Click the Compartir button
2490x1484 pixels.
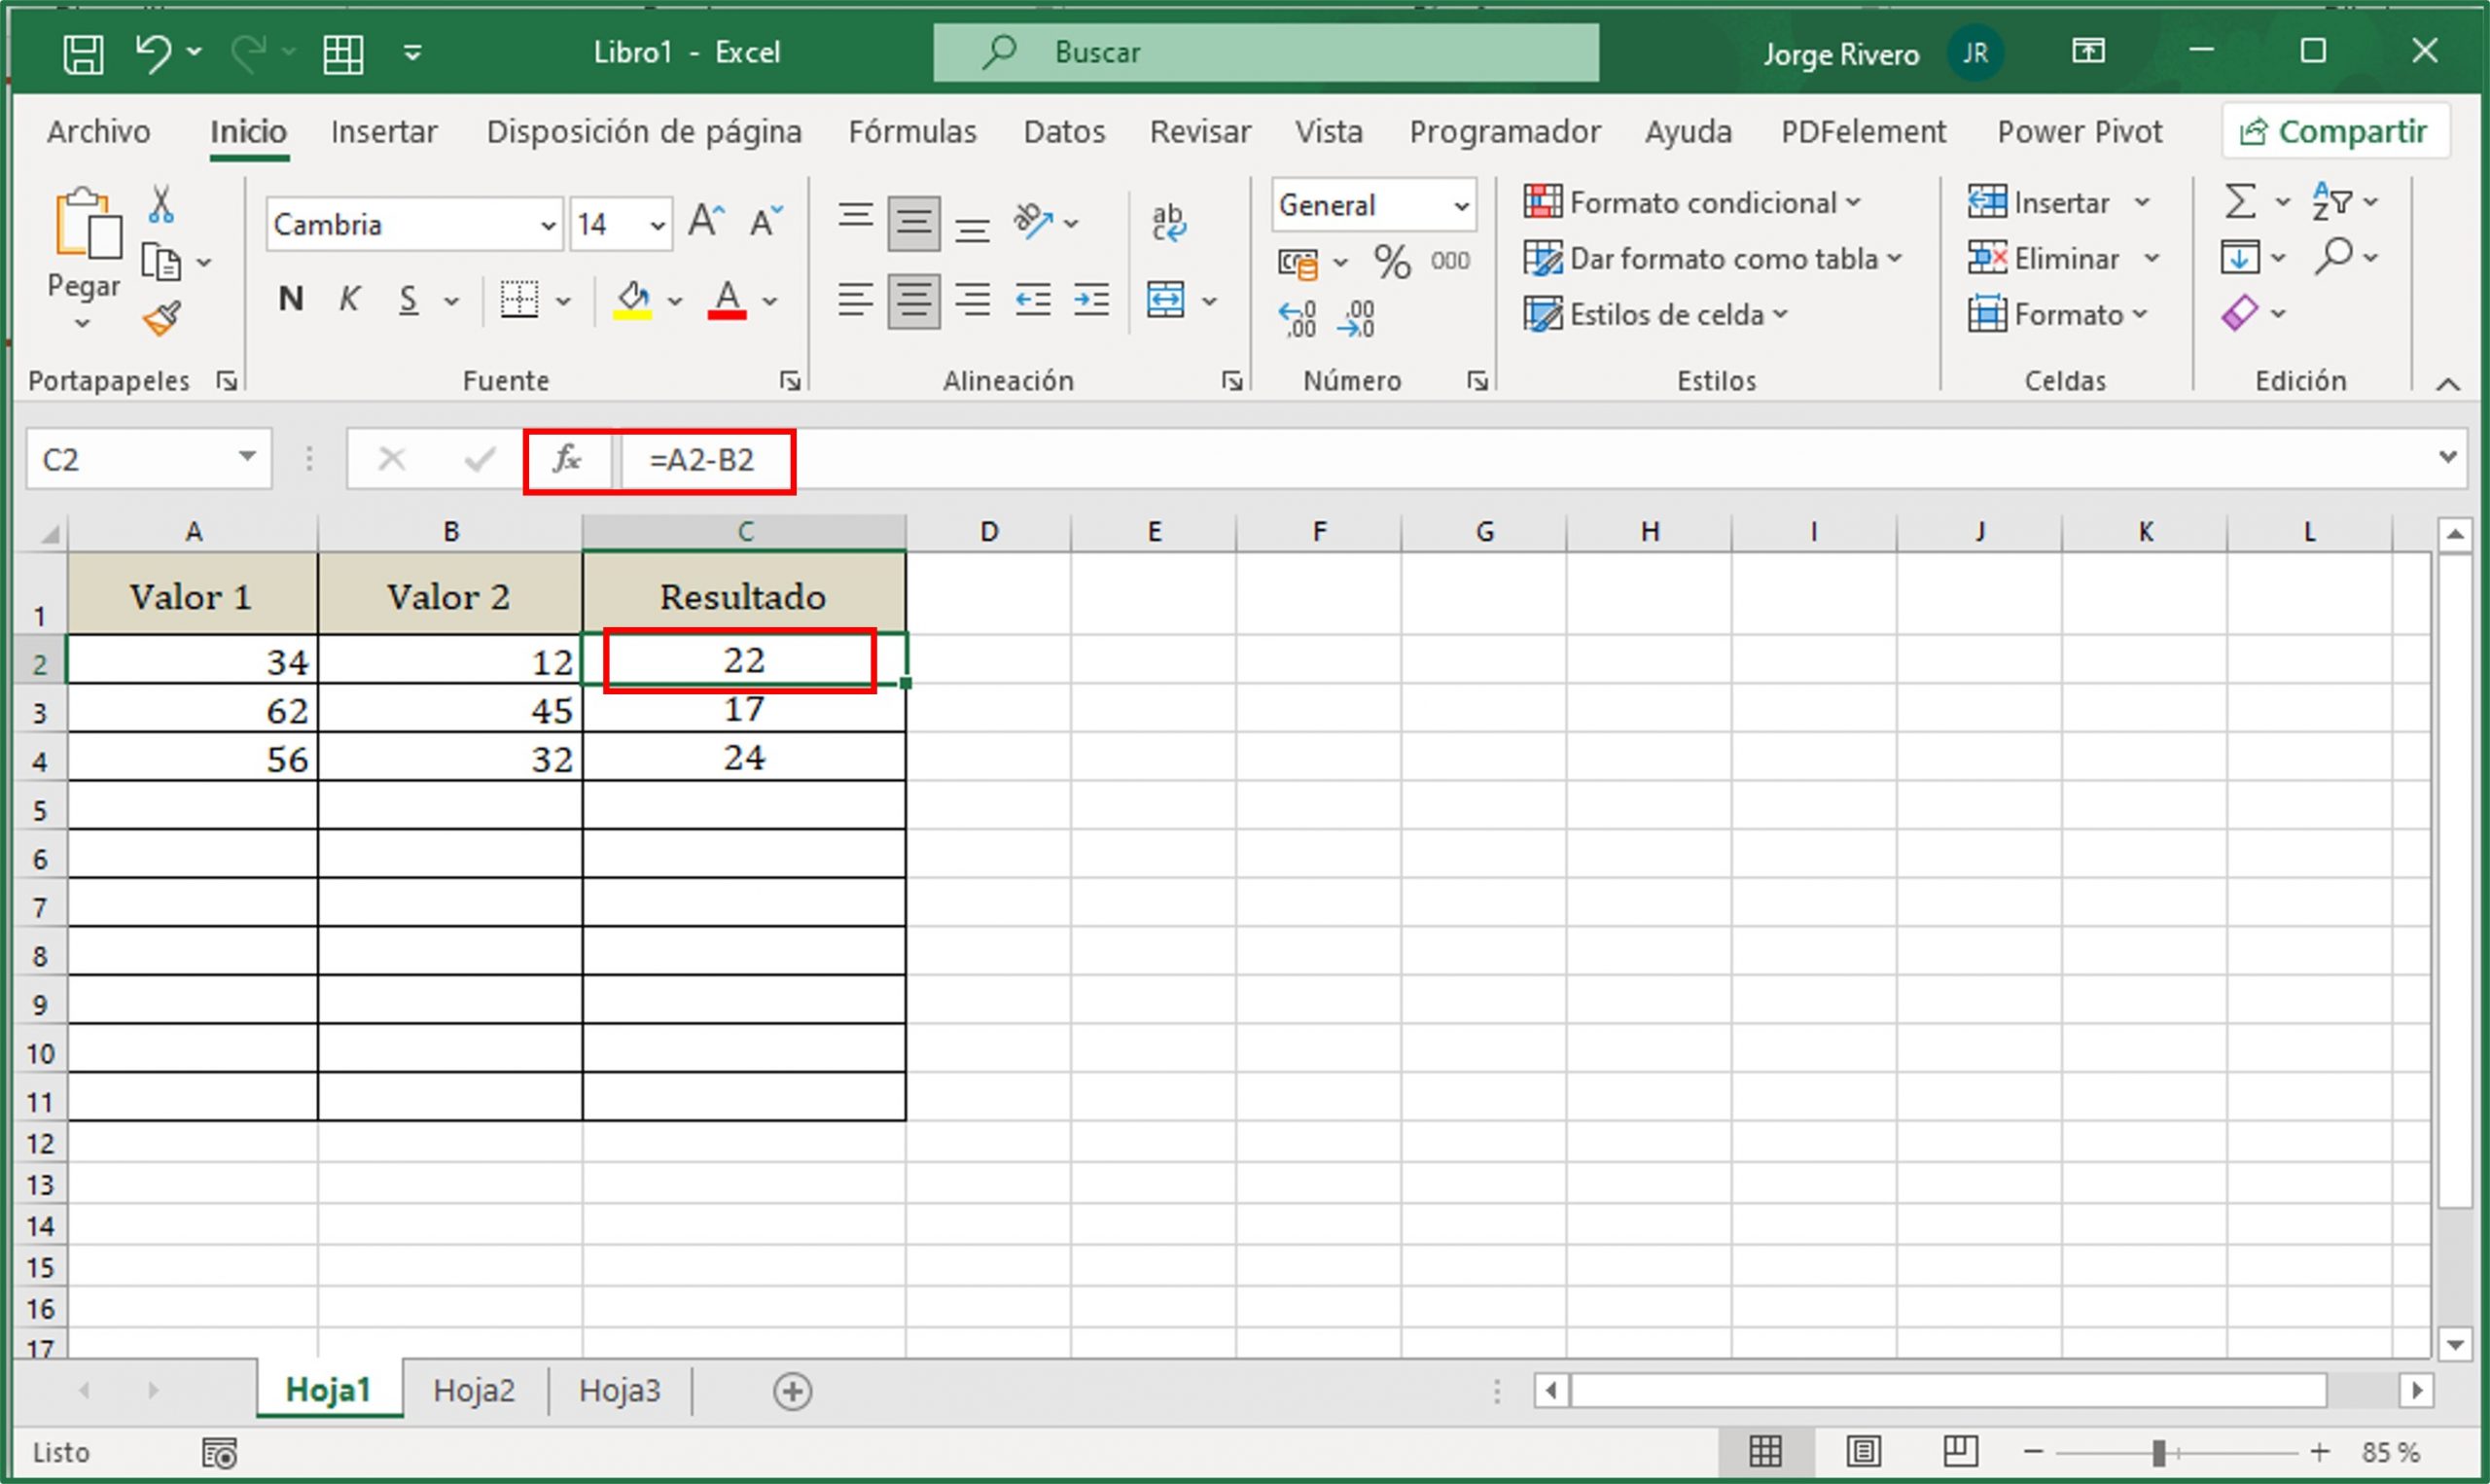[2335, 132]
